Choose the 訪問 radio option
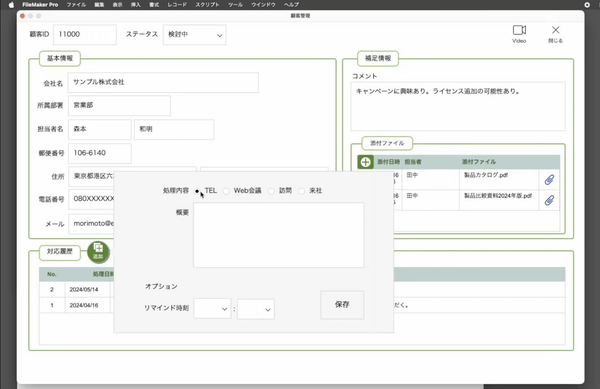This screenshot has height=389, width=600. pyautogui.click(x=271, y=191)
